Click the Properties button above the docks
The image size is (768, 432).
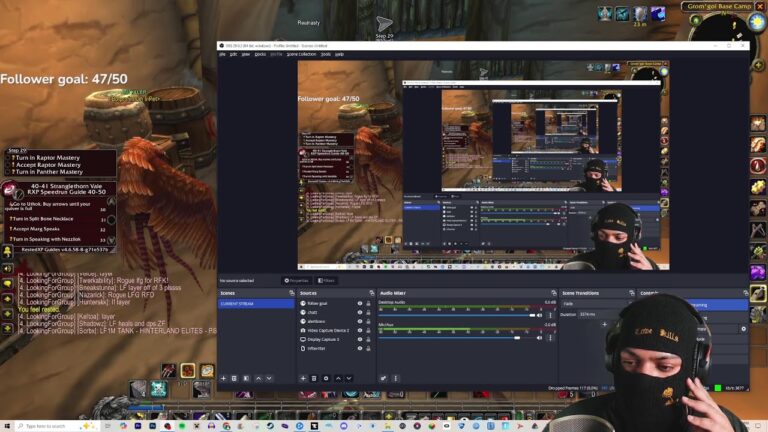click(296, 281)
